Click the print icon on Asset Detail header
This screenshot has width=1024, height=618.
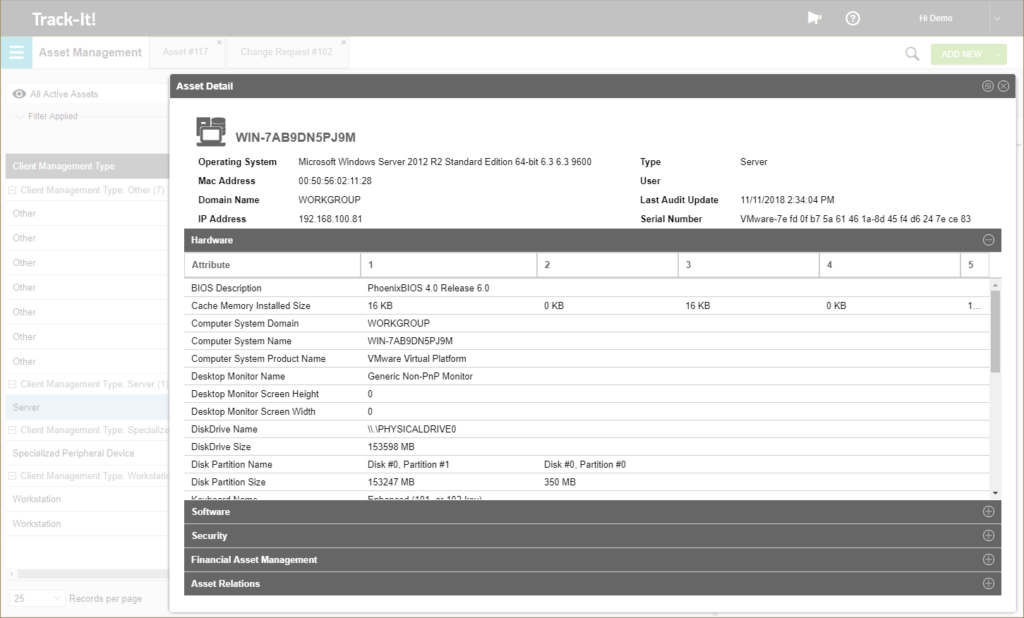pyautogui.click(x=987, y=86)
